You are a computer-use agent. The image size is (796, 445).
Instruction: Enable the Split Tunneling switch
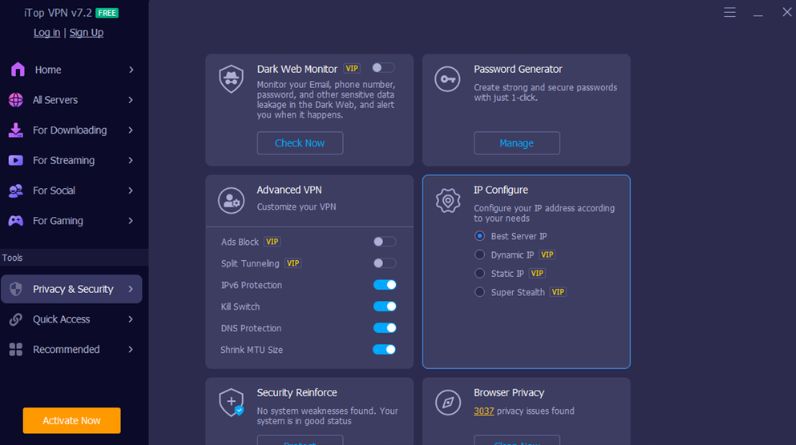[384, 263]
